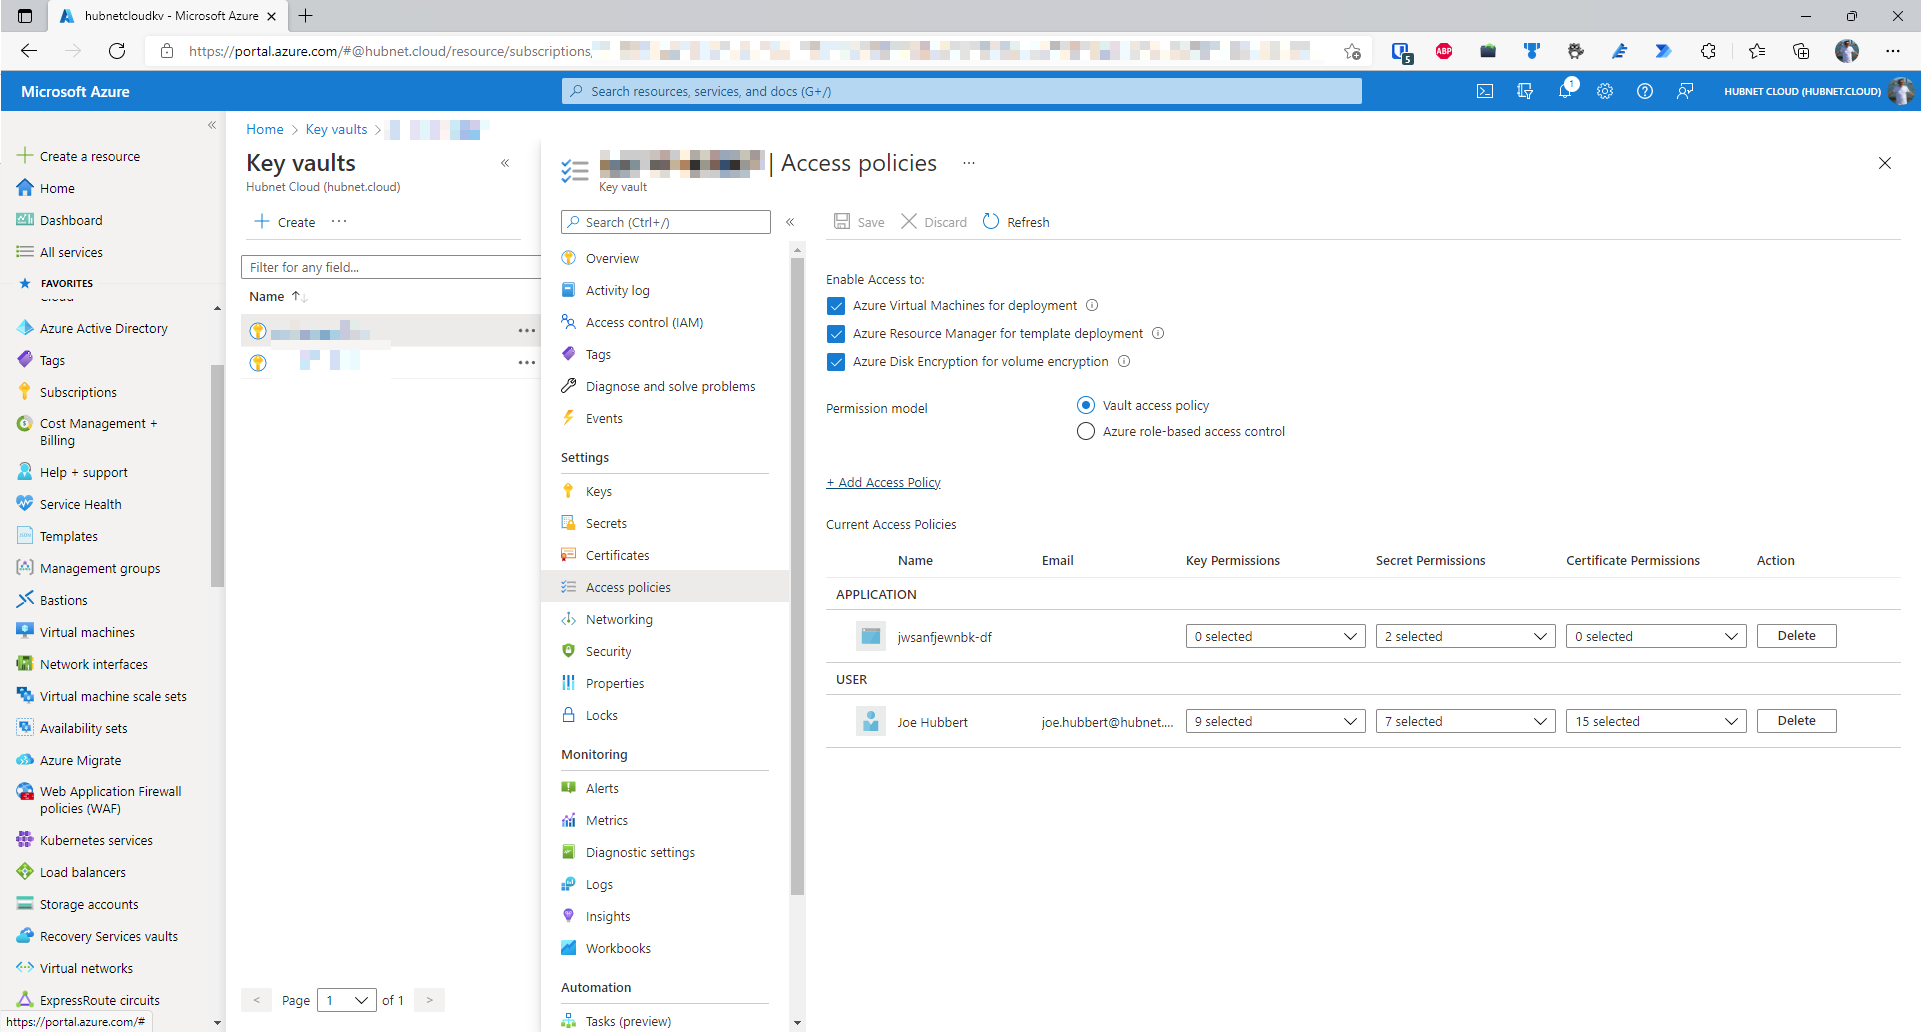
Task: Open the Page number dropdown
Action: [x=347, y=1000]
